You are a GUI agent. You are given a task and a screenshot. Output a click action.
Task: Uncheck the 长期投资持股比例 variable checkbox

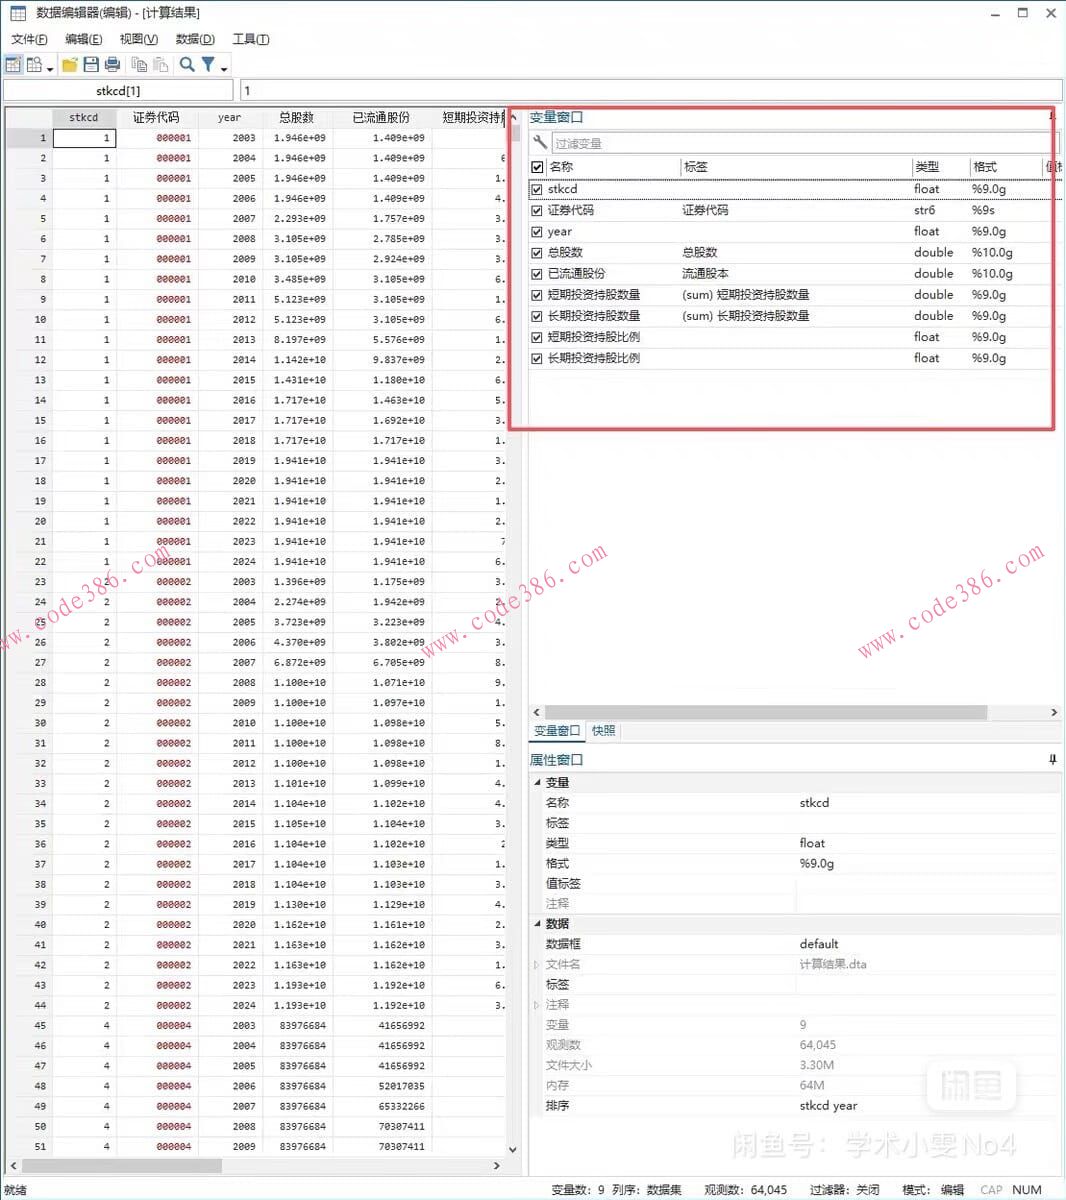click(x=537, y=358)
